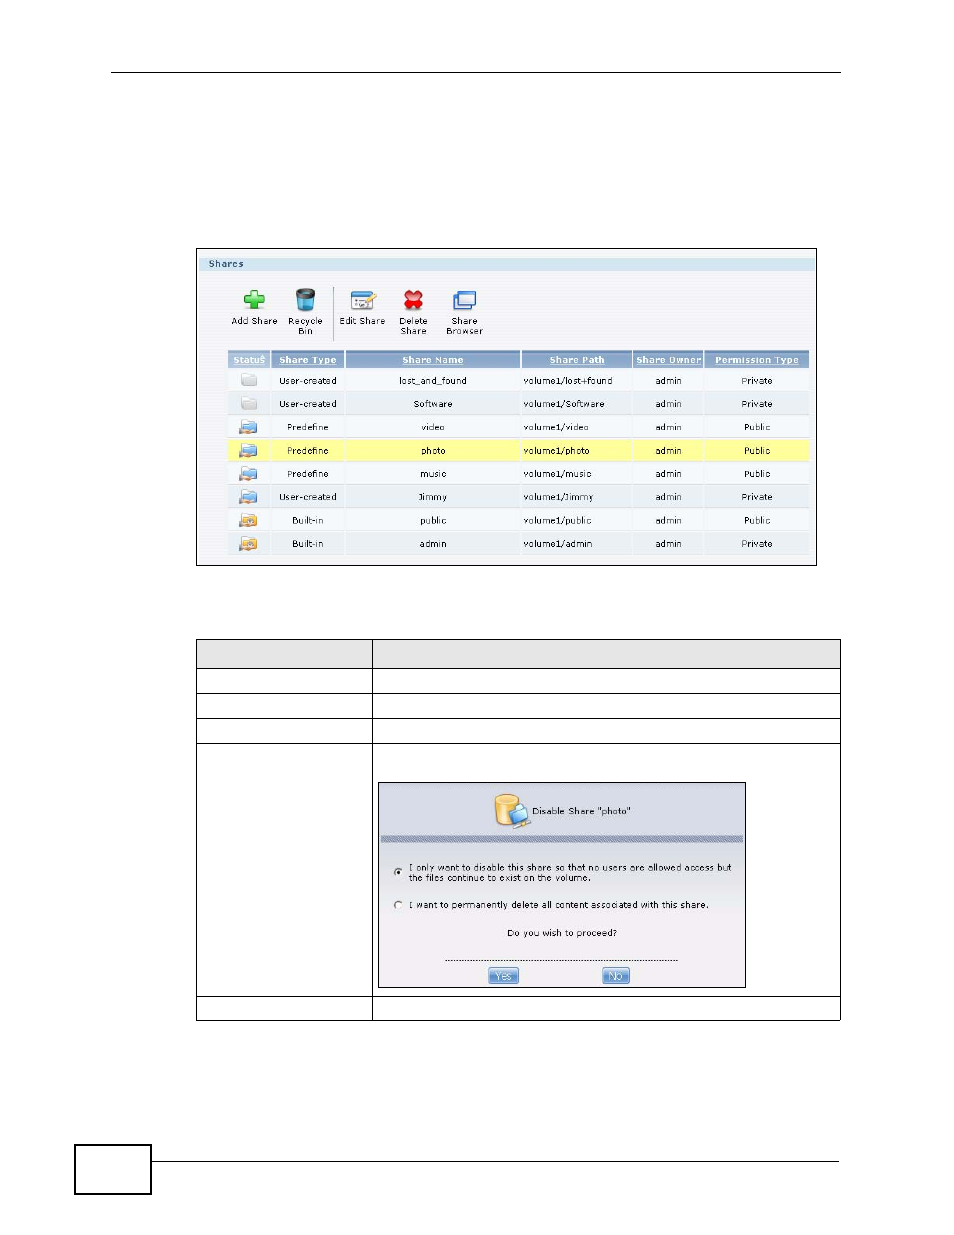Screen dimensions: 954x1235
Task: Click the Add Share plus icon
Action: coord(254,300)
